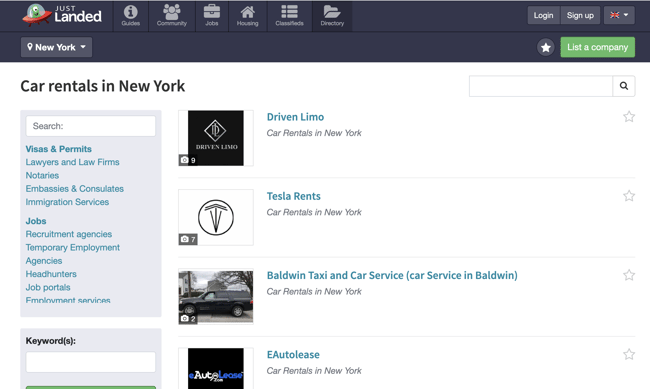
Task: View the Driven Limo logo thumbnail
Action: pyautogui.click(x=216, y=138)
